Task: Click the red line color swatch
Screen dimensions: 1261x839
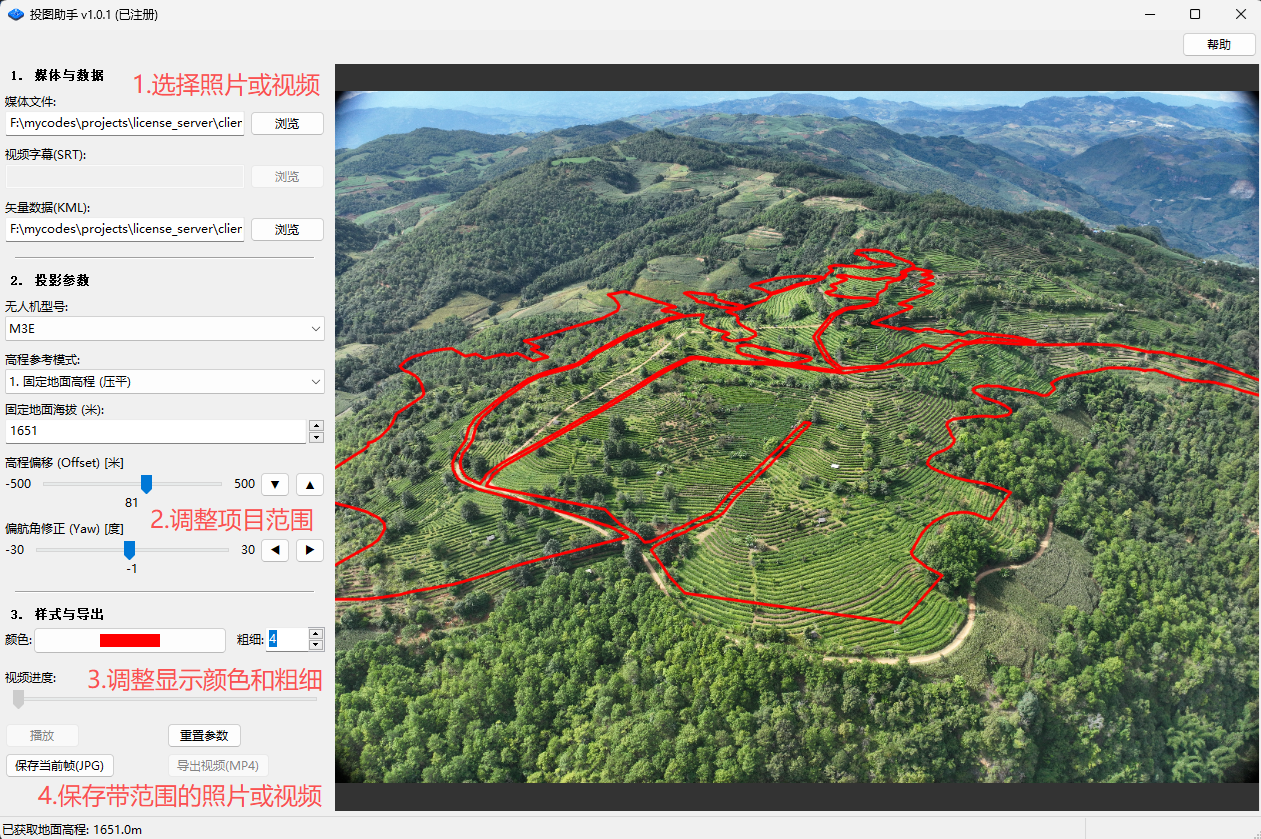Action: (130, 640)
